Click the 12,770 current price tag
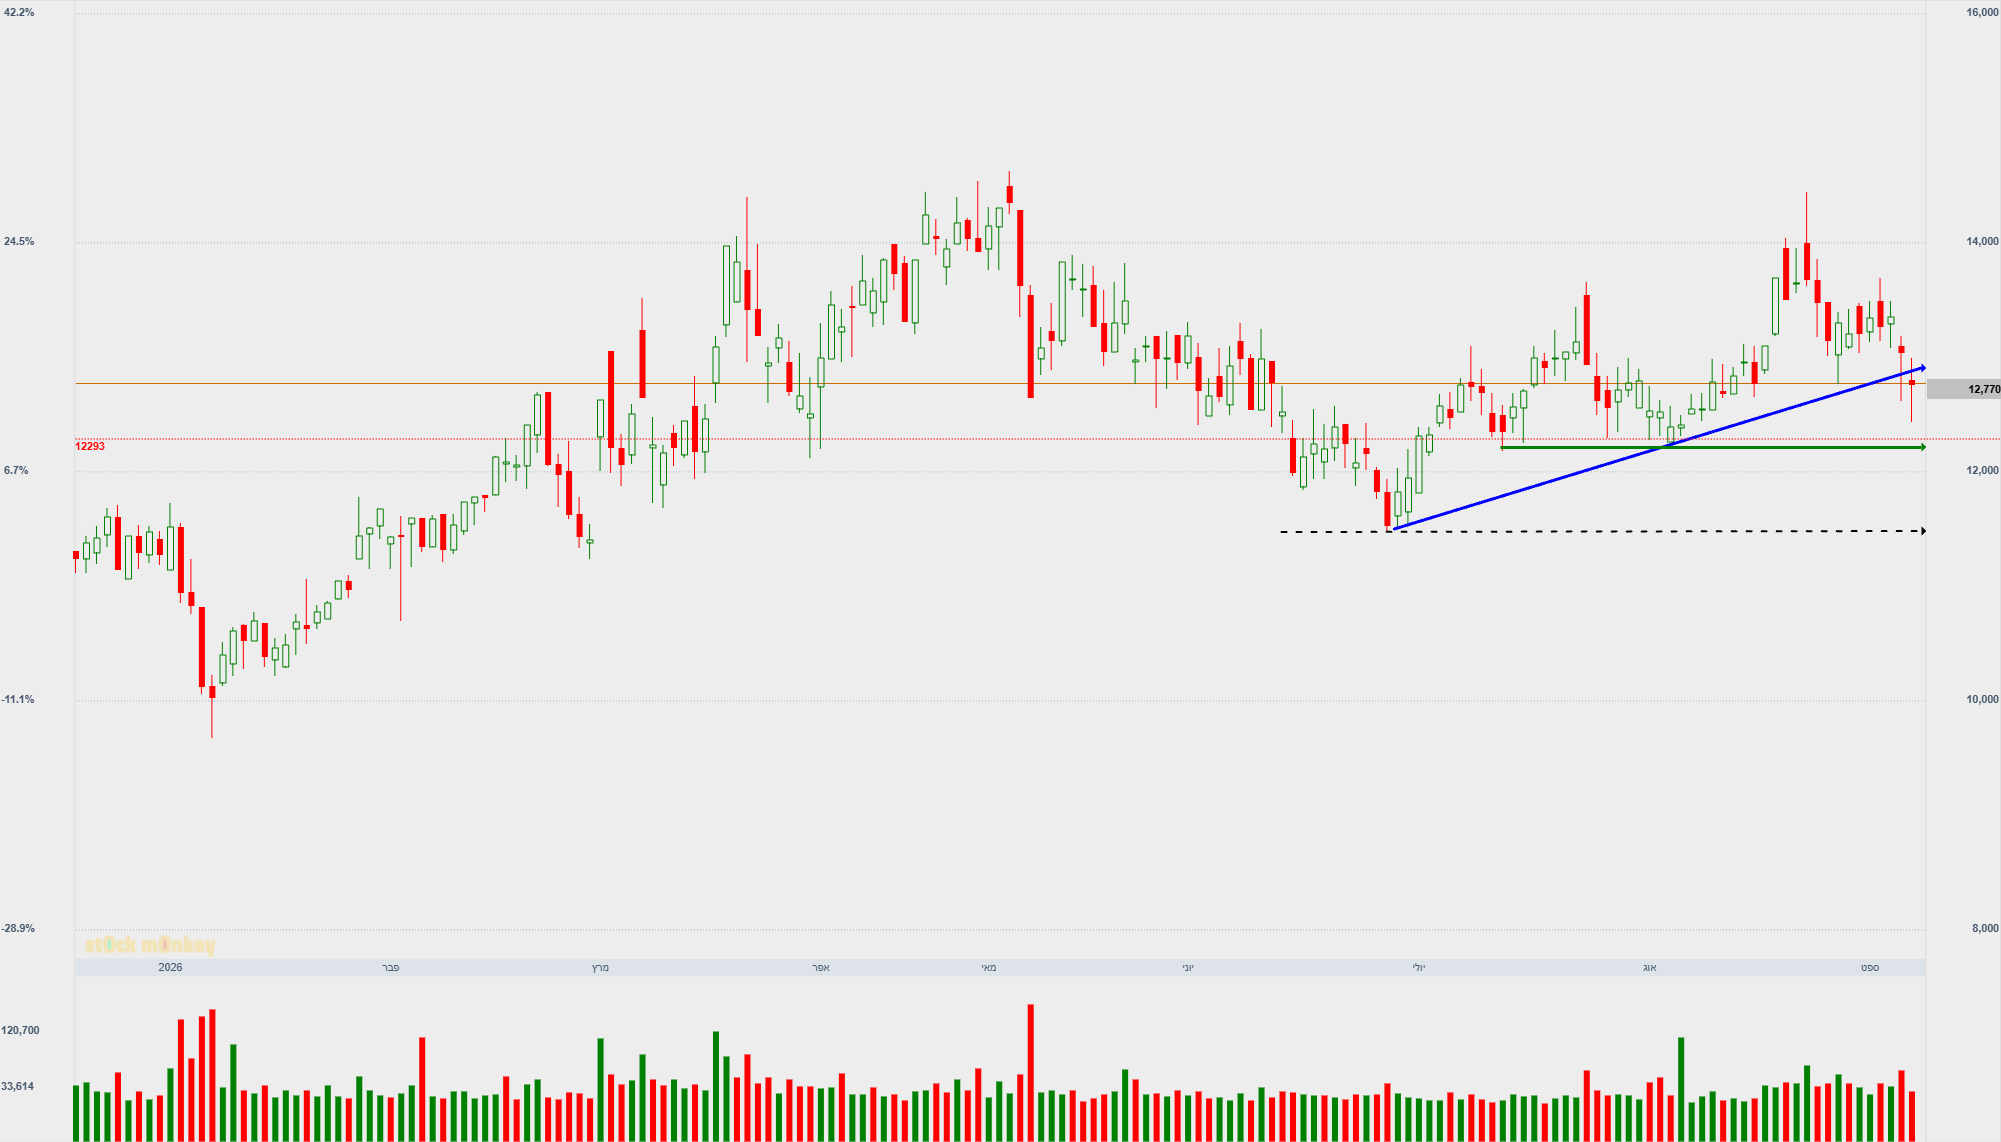 point(1963,389)
